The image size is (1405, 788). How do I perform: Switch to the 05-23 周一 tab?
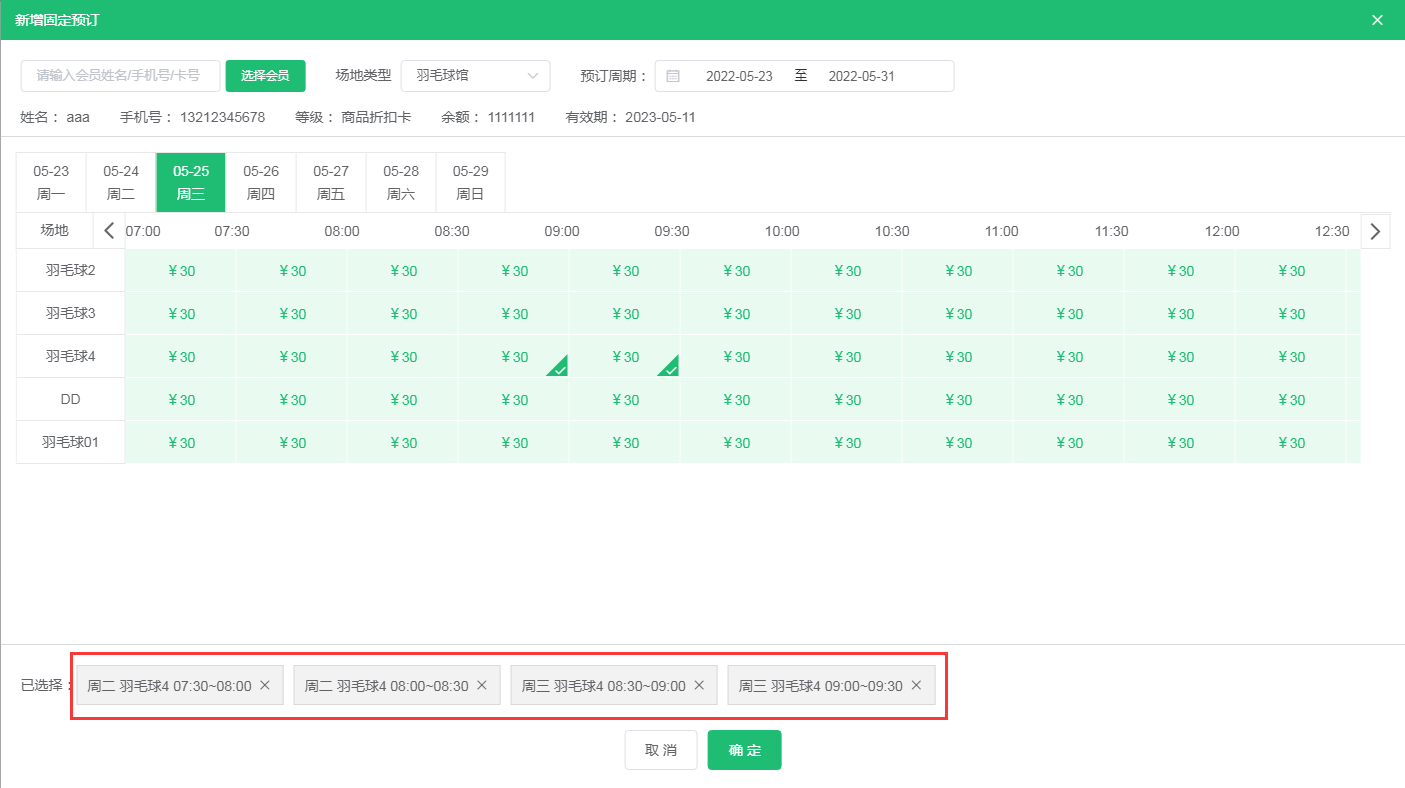(x=51, y=182)
